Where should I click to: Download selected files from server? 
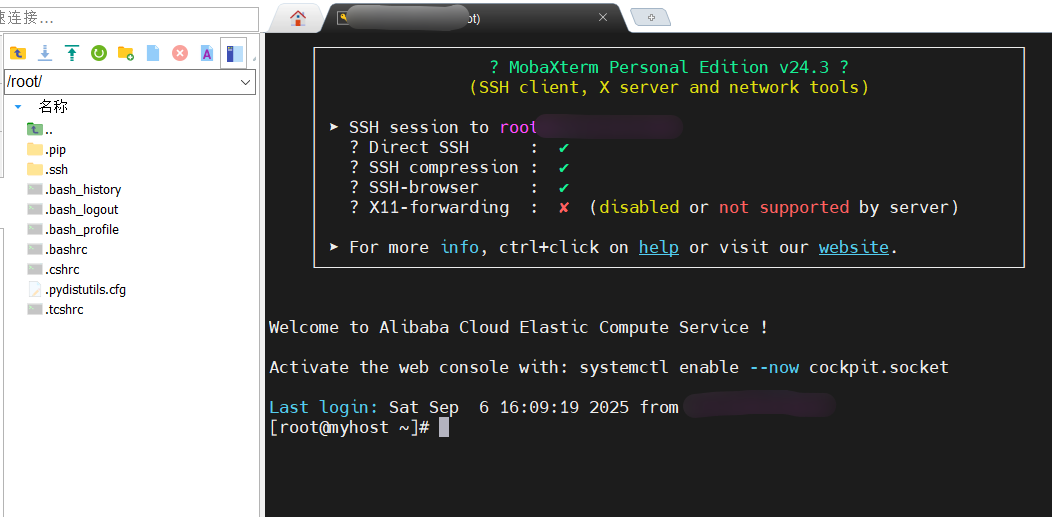45,53
